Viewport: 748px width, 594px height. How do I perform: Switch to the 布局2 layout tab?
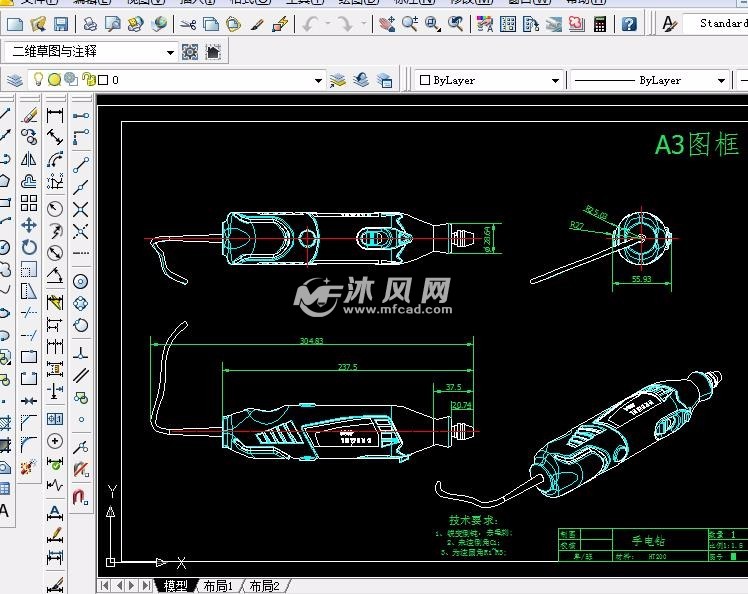click(264, 586)
